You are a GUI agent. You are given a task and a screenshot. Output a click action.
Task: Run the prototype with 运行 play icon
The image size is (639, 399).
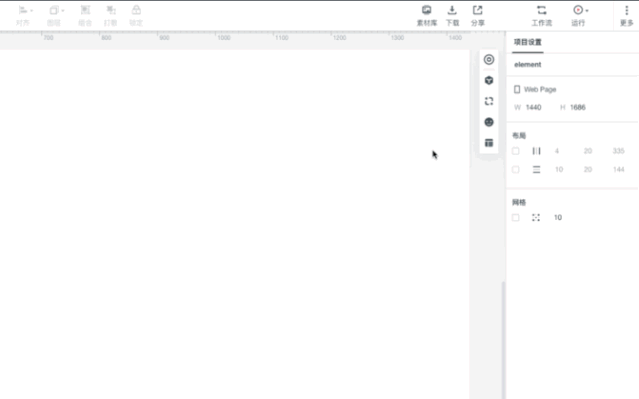[x=578, y=10]
